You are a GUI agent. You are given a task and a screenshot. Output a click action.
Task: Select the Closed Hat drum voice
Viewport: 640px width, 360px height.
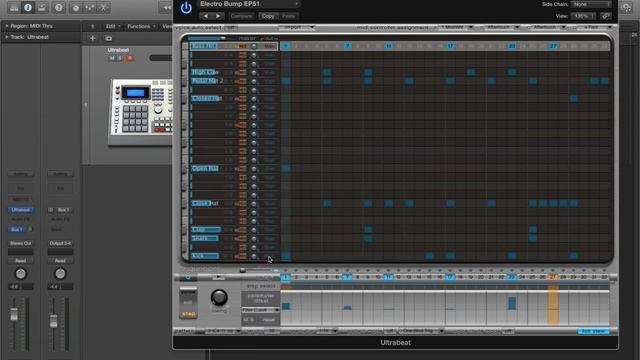click(x=206, y=98)
